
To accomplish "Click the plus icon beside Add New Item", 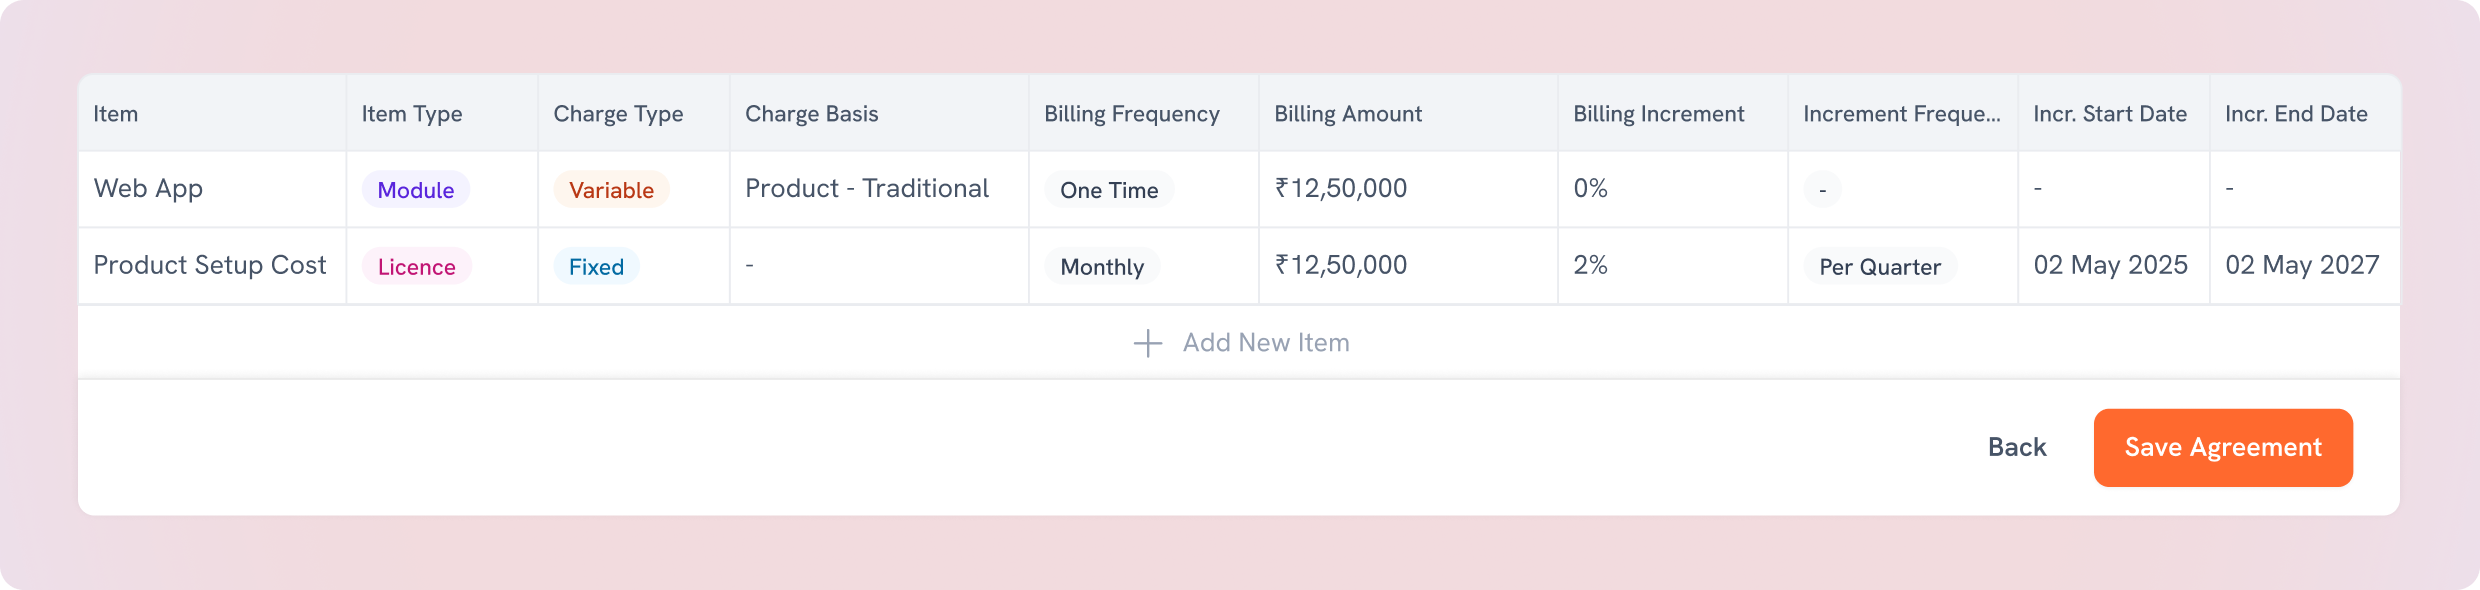I will 1147,343.
